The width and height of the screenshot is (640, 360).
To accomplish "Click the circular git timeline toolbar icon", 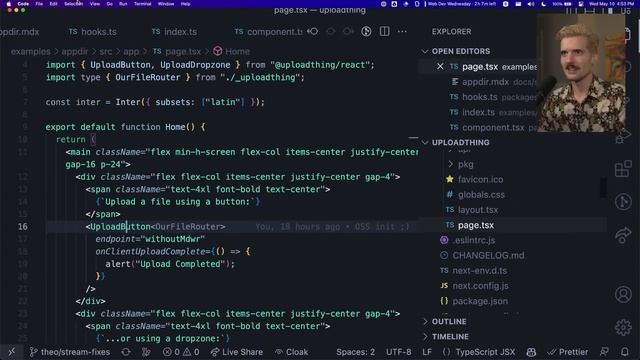I will [x=366, y=31].
